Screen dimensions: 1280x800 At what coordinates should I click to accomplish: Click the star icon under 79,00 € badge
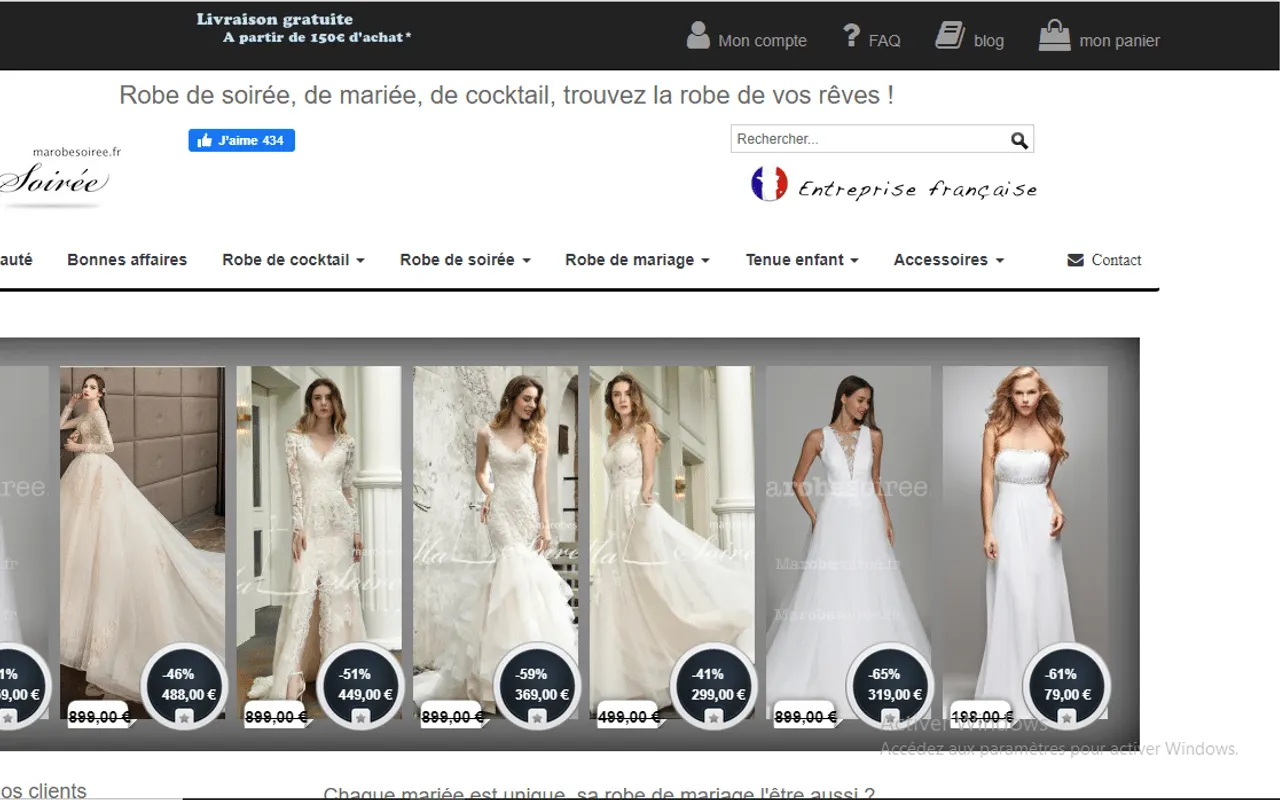(1066, 717)
